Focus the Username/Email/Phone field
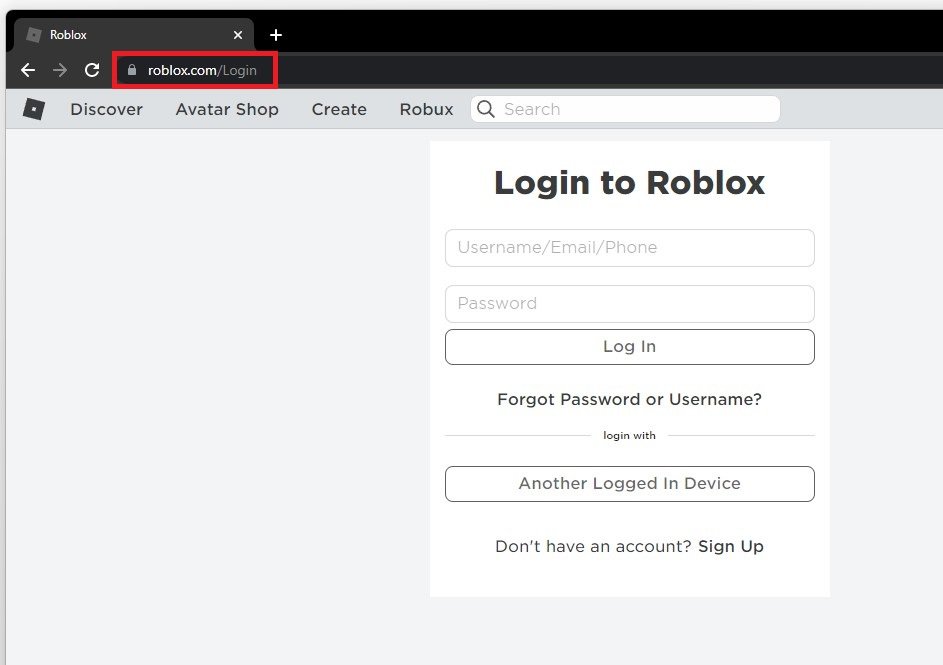943x665 pixels. 630,248
